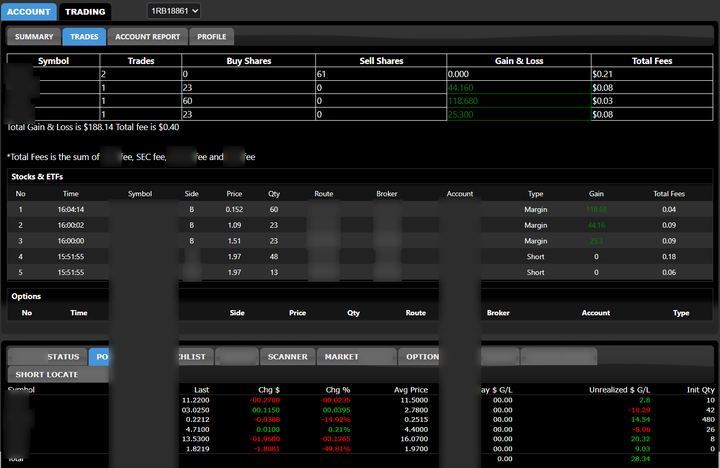
Task: Open the TRADING main tab
Action: pos(85,11)
